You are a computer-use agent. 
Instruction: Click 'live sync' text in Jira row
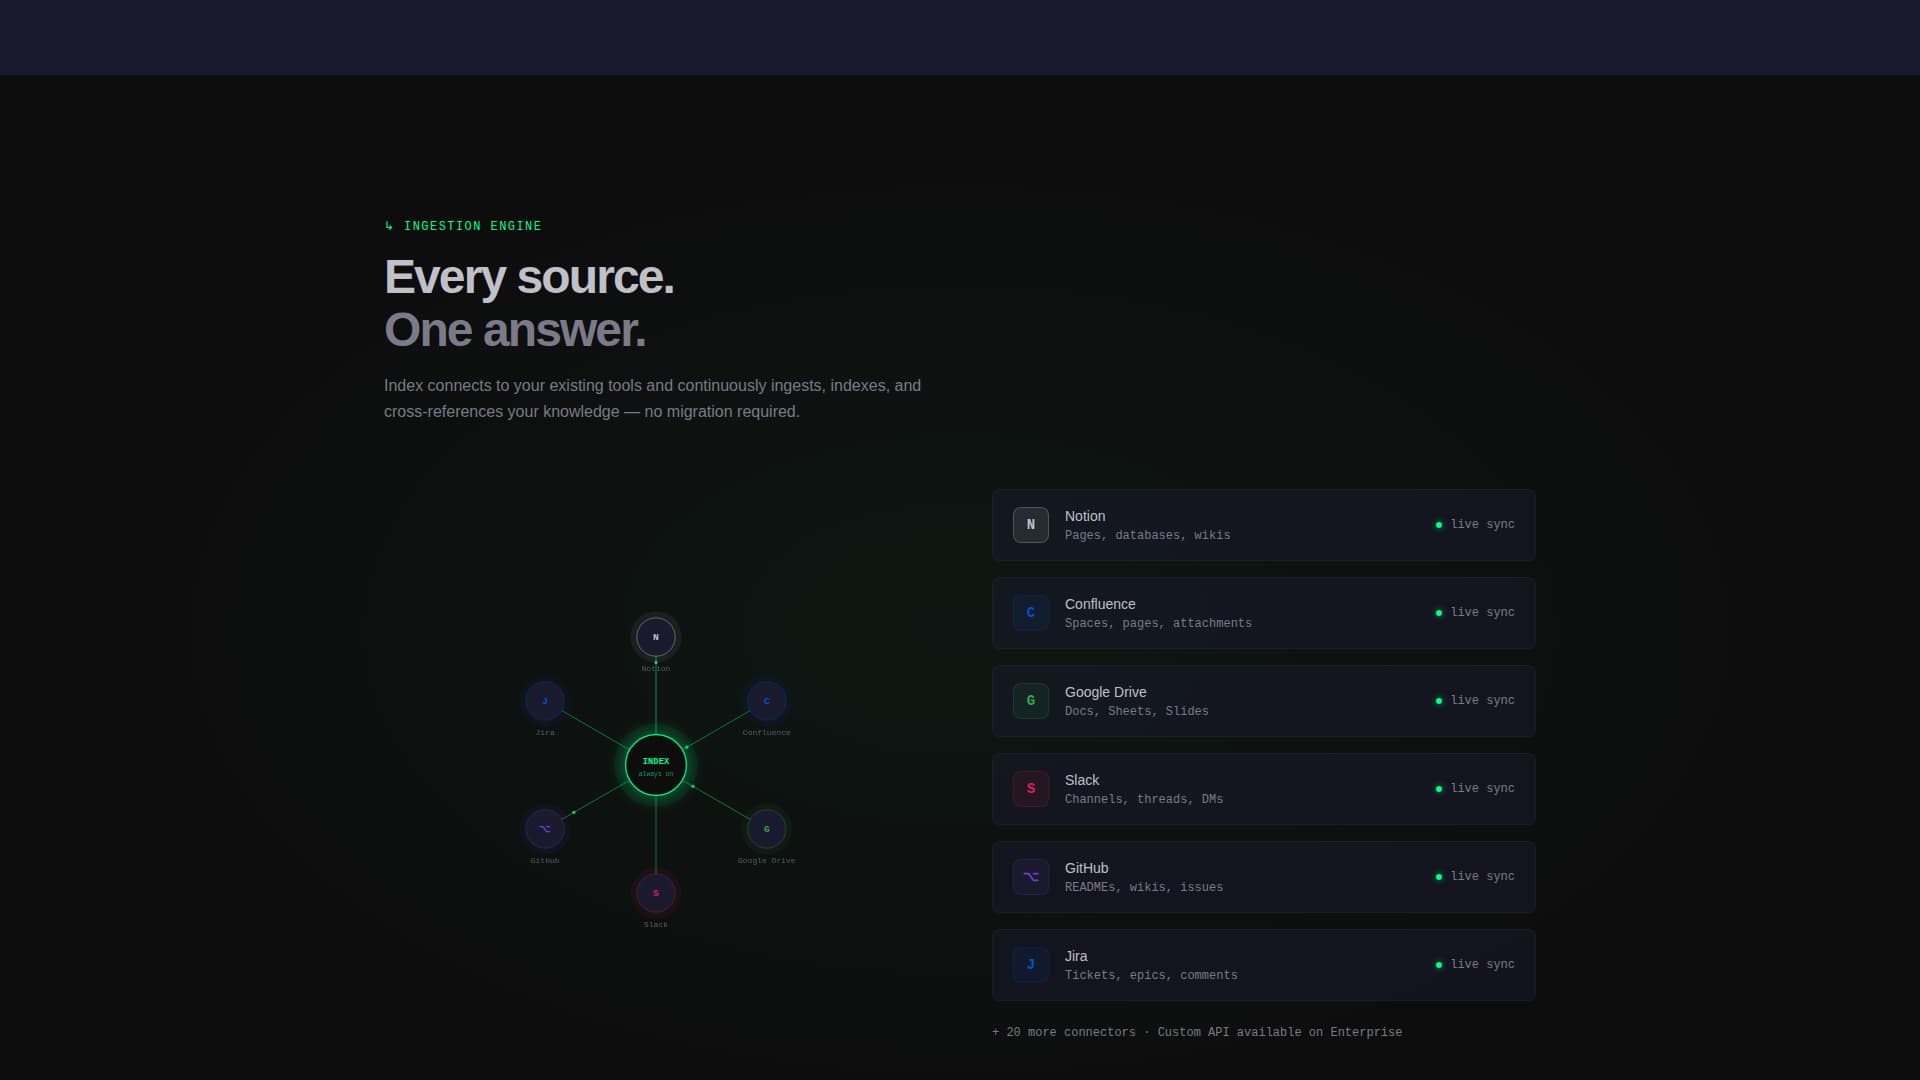click(1483, 964)
